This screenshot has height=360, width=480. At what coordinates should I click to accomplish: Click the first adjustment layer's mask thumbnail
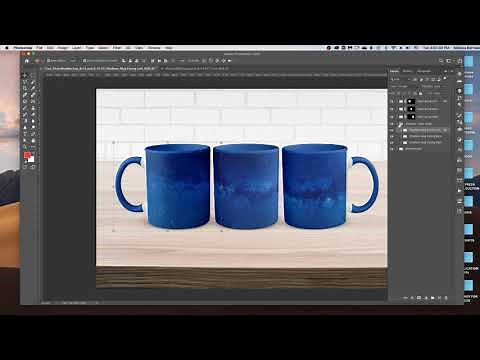(411, 101)
